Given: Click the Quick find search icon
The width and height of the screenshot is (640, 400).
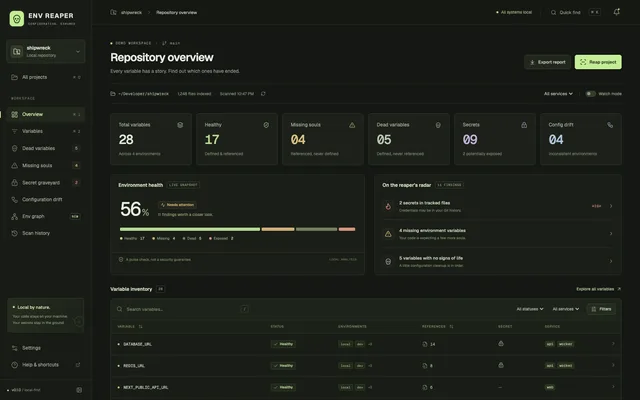Looking at the screenshot, I should click(x=553, y=13).
